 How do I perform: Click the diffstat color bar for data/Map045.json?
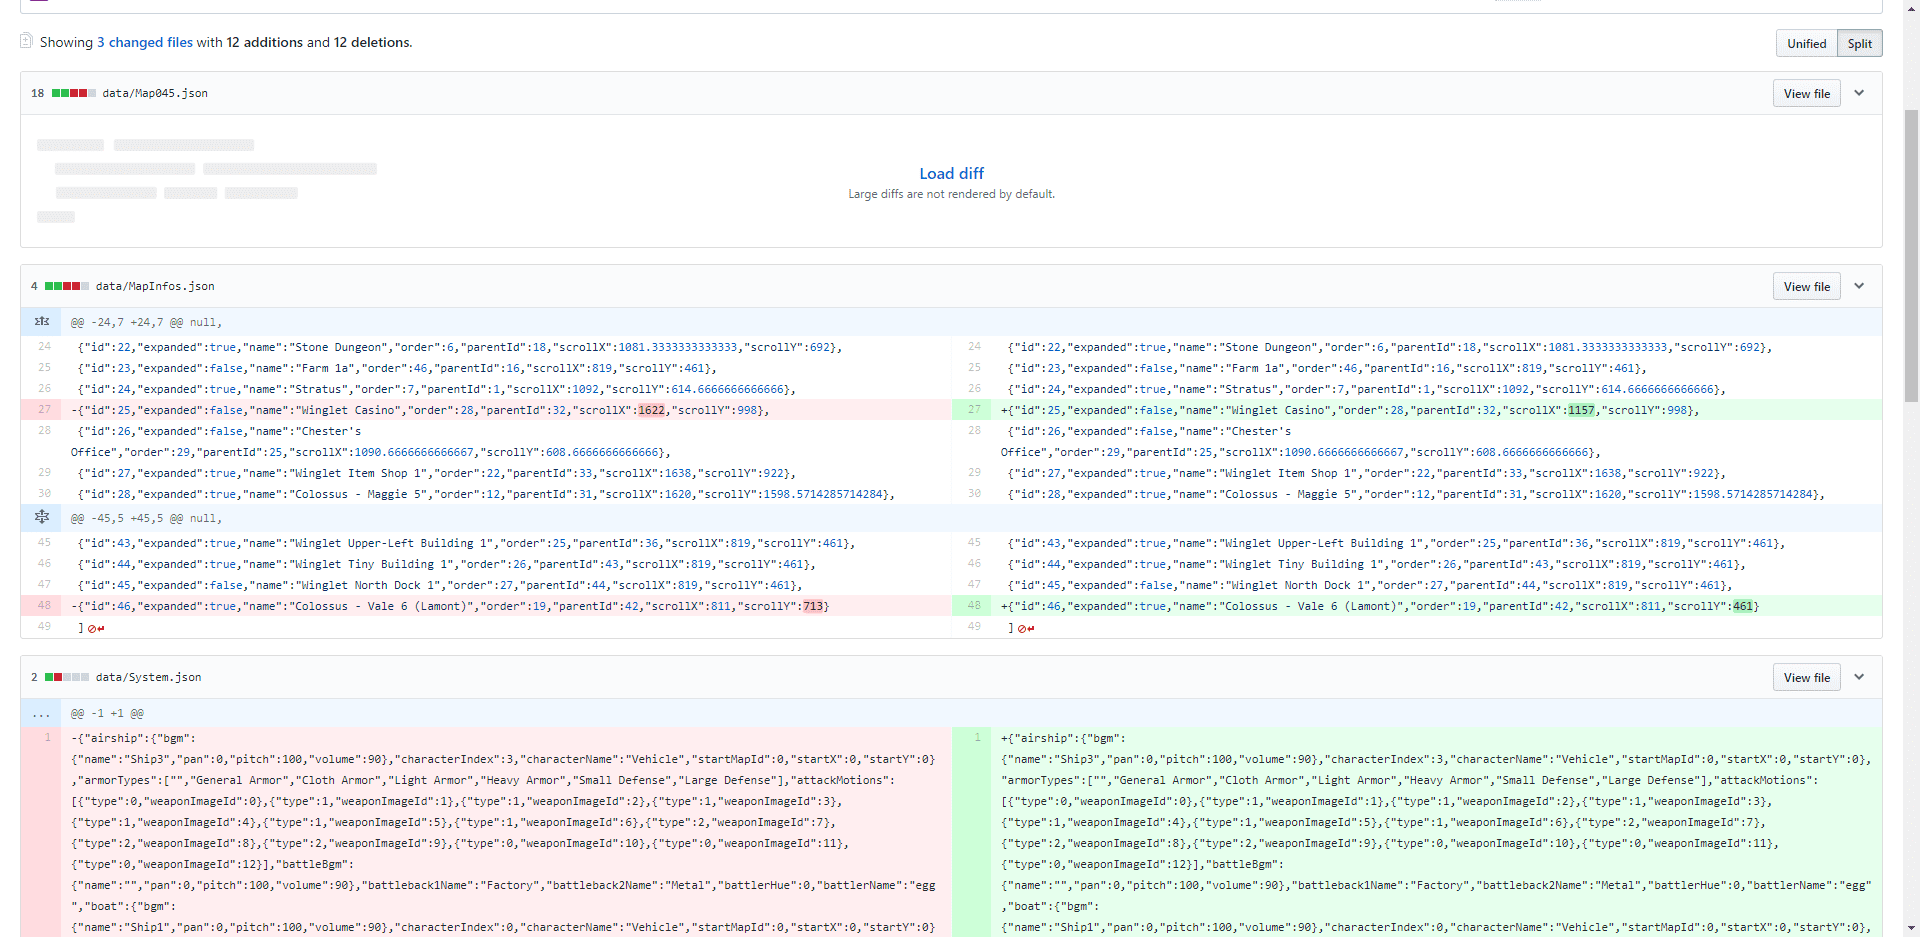click(x=74, y=93)
